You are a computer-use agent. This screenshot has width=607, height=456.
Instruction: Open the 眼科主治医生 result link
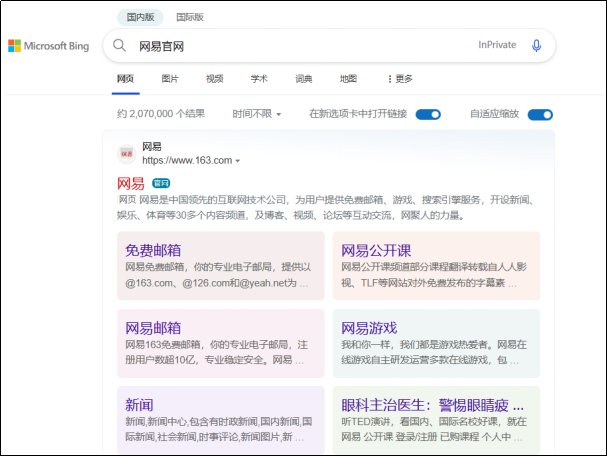432,405
